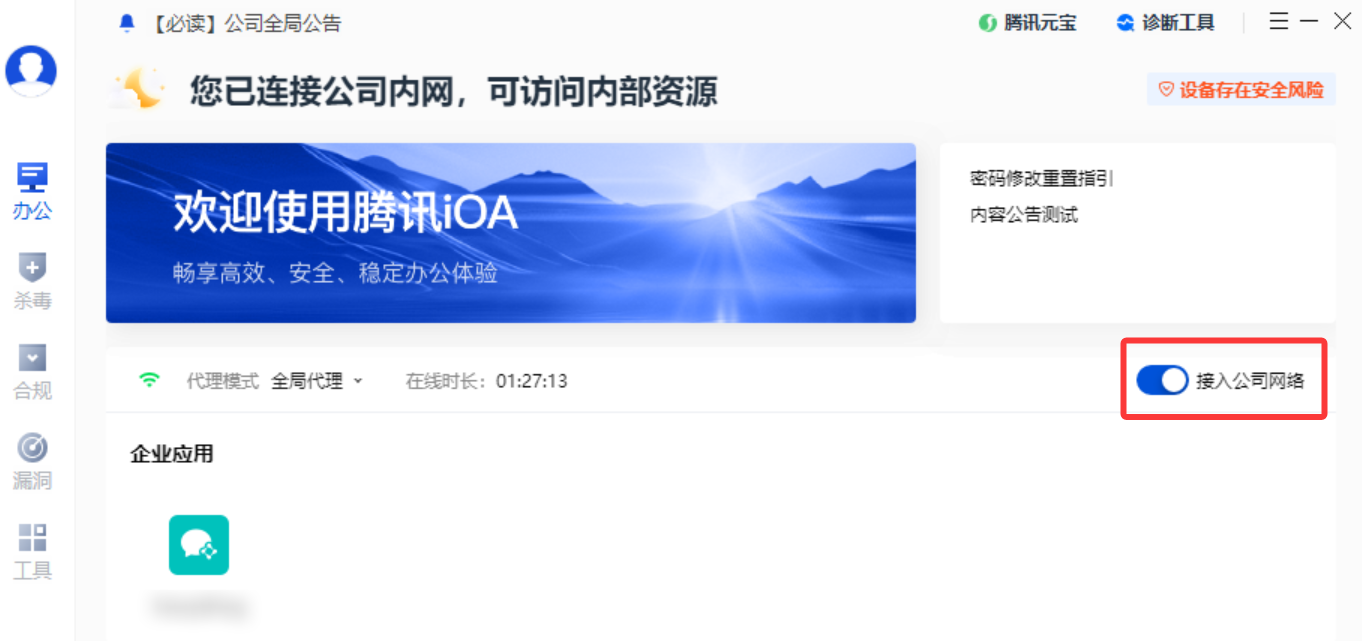Open 内容公告测试 notice
The width and height of the screenshot is (1362, 641).
(1024, 215)
